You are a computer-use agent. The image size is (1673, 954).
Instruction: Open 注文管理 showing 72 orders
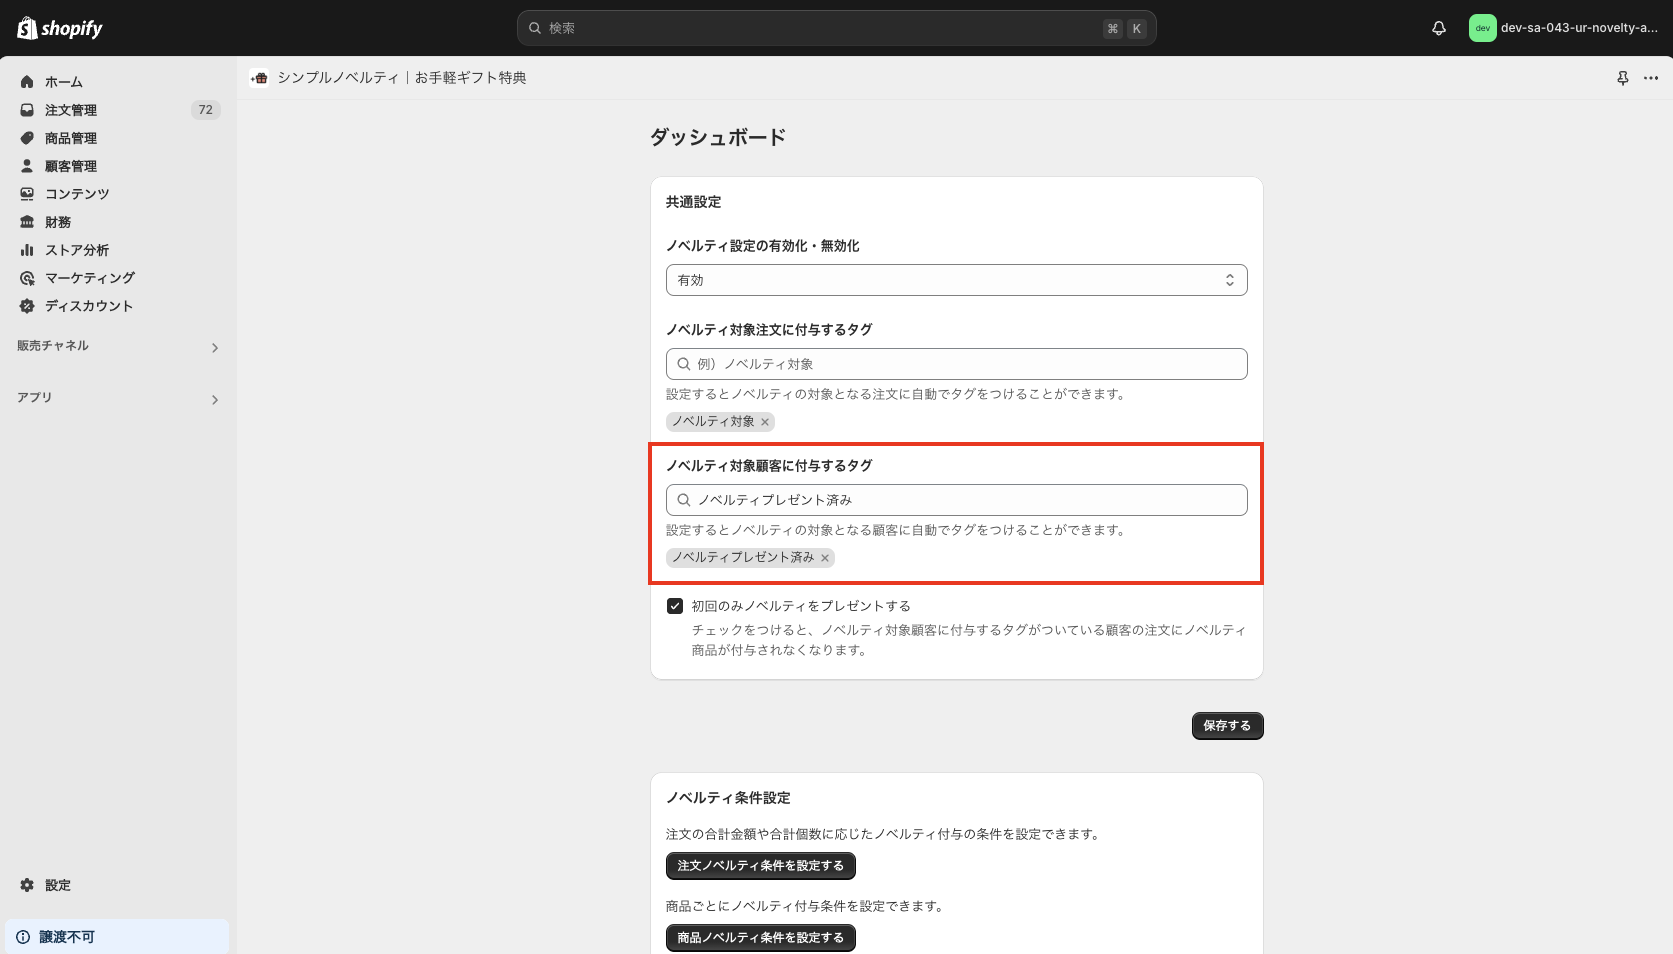tap(70, 110)
